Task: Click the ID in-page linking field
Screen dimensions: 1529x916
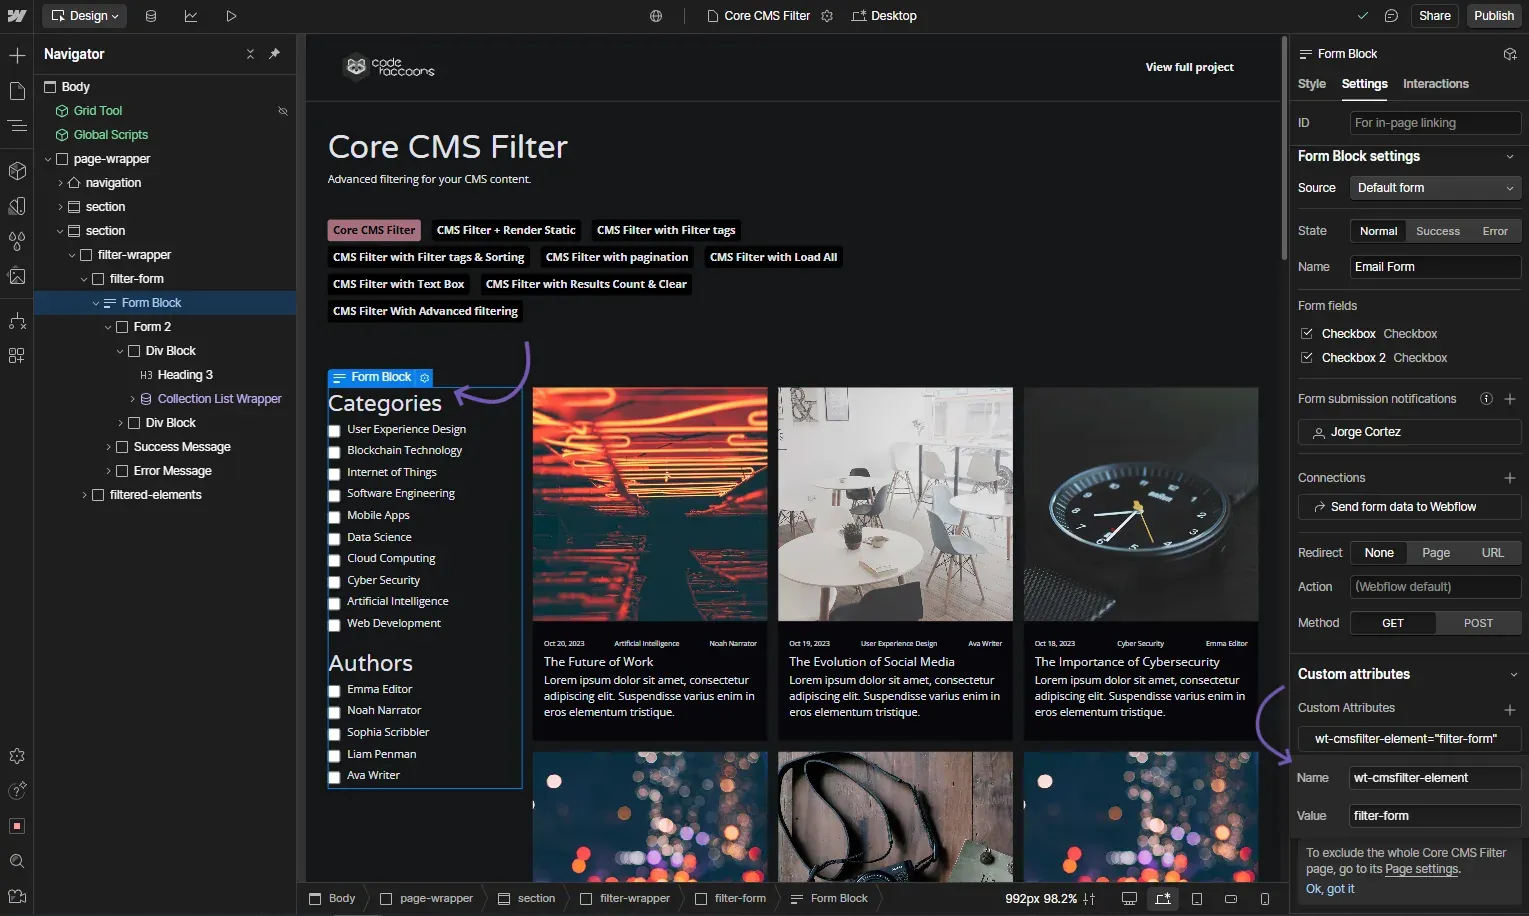Action: click(x=1435, y=123)
